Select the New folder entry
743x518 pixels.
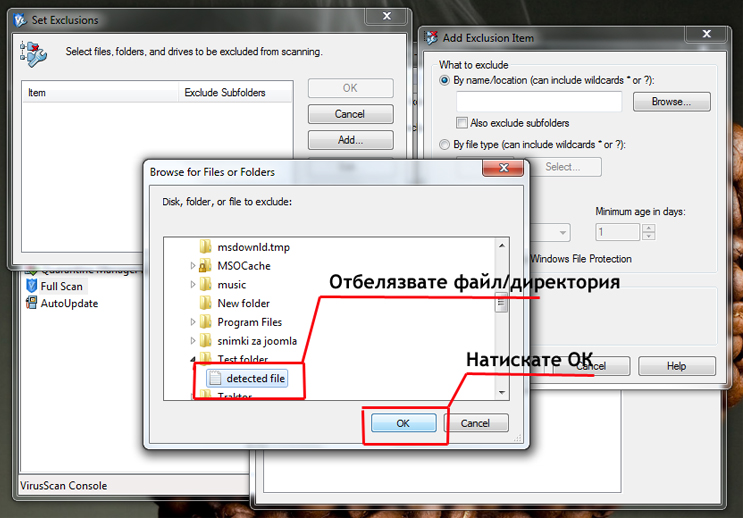[243, 303]
